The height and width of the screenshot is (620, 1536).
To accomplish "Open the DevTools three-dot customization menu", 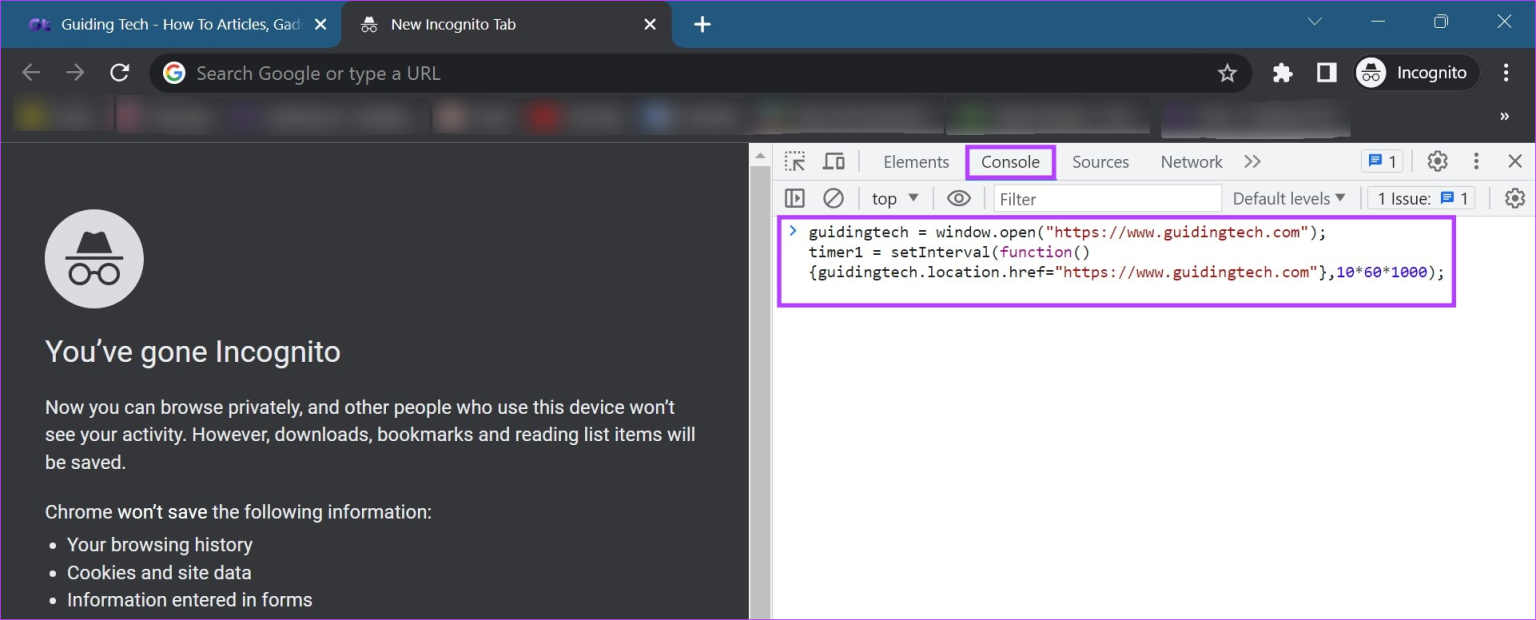I will click(1476, 160).
